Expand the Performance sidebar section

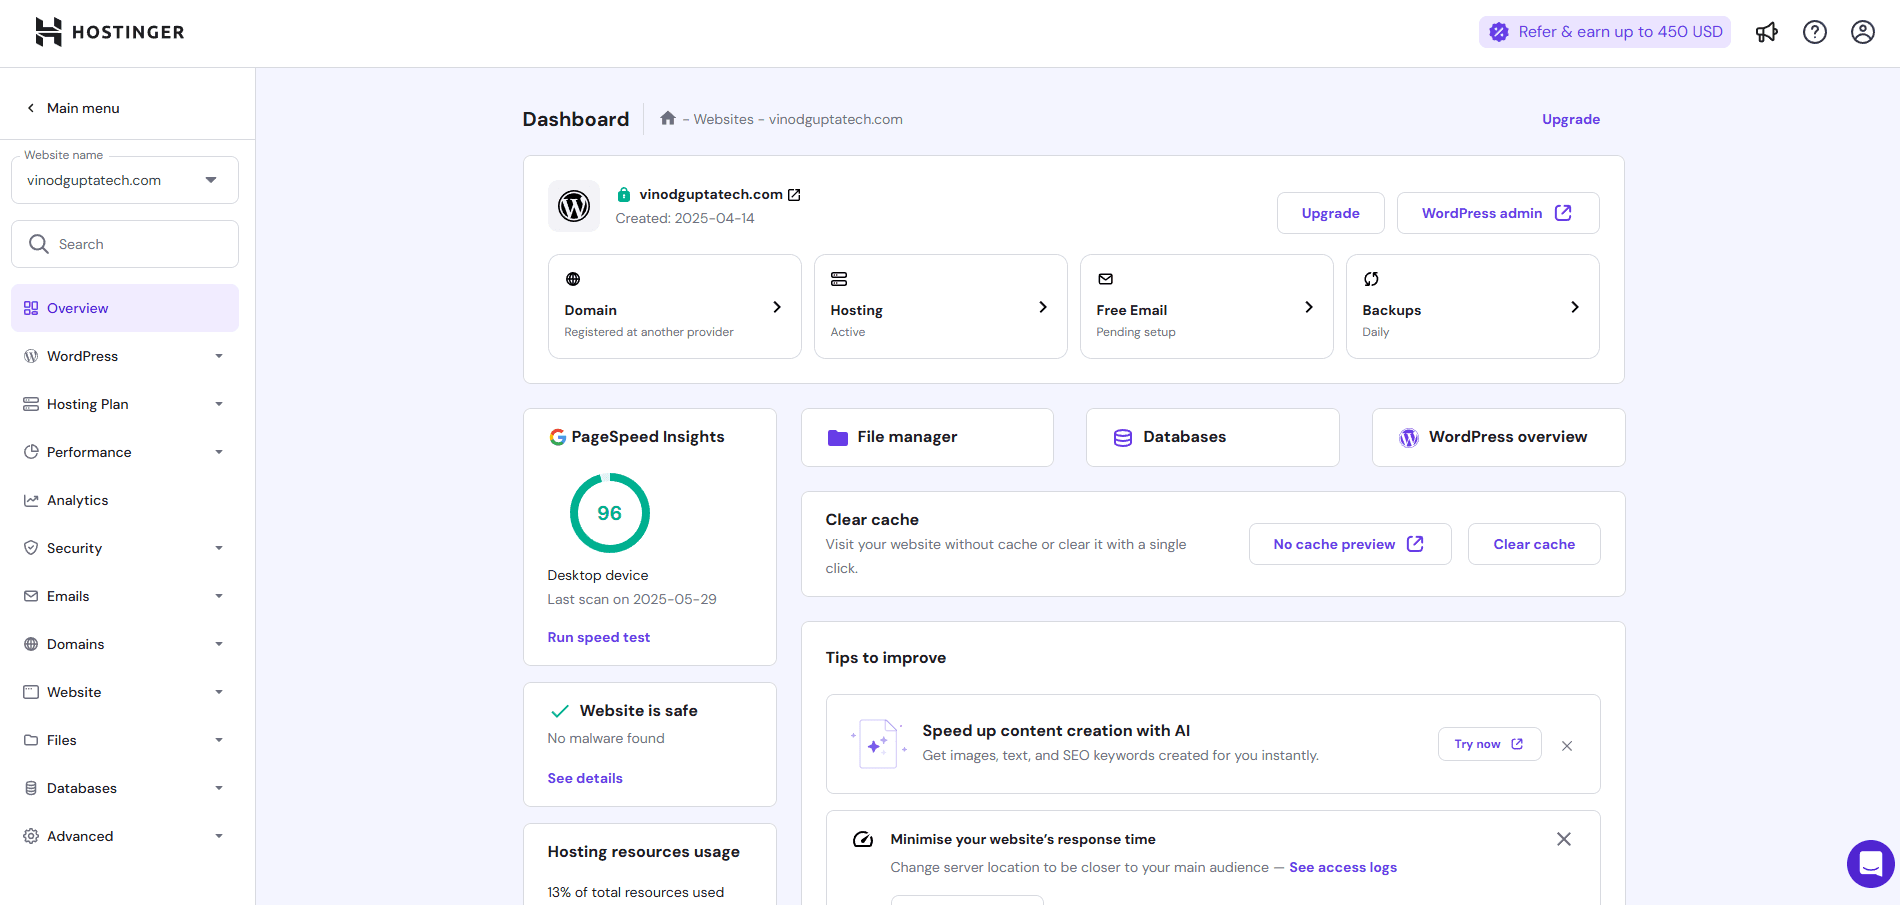125,452
